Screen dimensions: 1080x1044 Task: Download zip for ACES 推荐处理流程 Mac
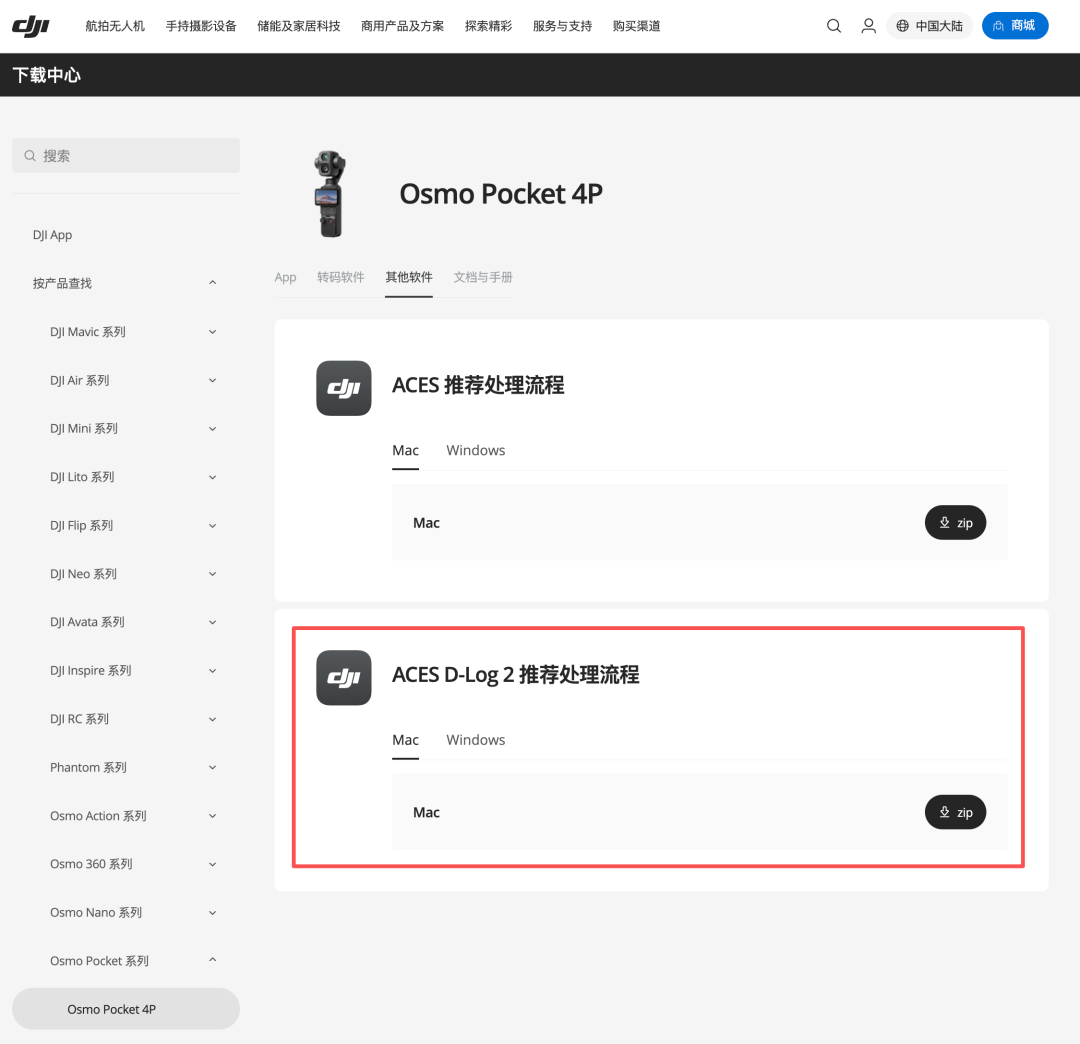(955, 523)
